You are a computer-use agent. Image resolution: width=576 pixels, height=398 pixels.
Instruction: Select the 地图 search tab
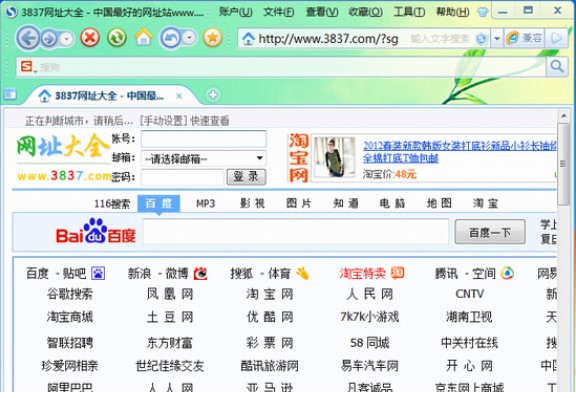coord(439,203)
